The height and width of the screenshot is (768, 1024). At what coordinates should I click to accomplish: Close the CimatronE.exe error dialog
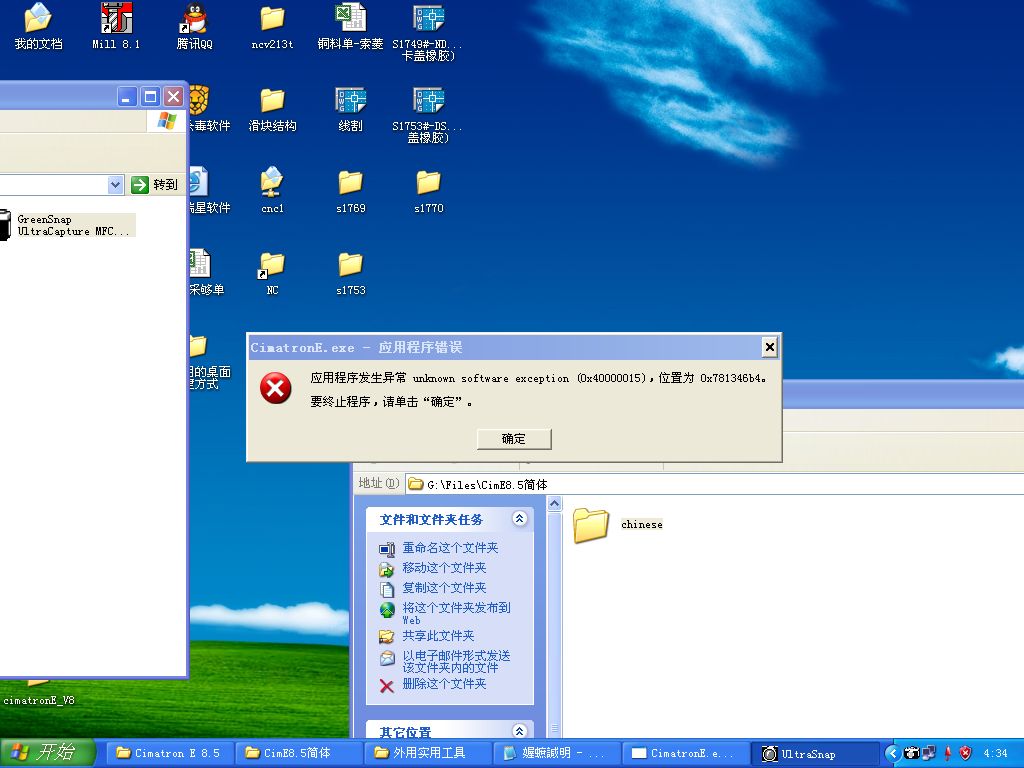click(x=770, y=347)
